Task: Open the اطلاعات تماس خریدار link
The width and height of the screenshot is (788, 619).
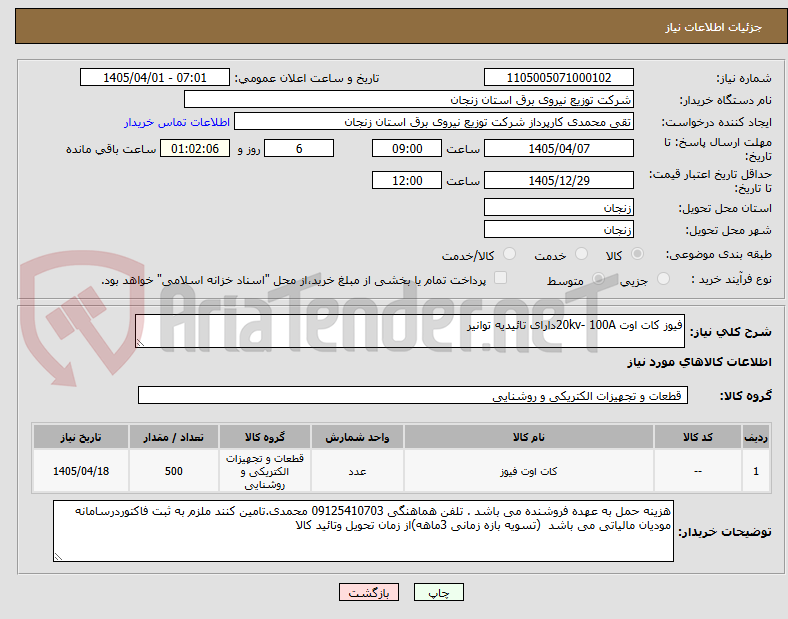Action: [177, 122]
